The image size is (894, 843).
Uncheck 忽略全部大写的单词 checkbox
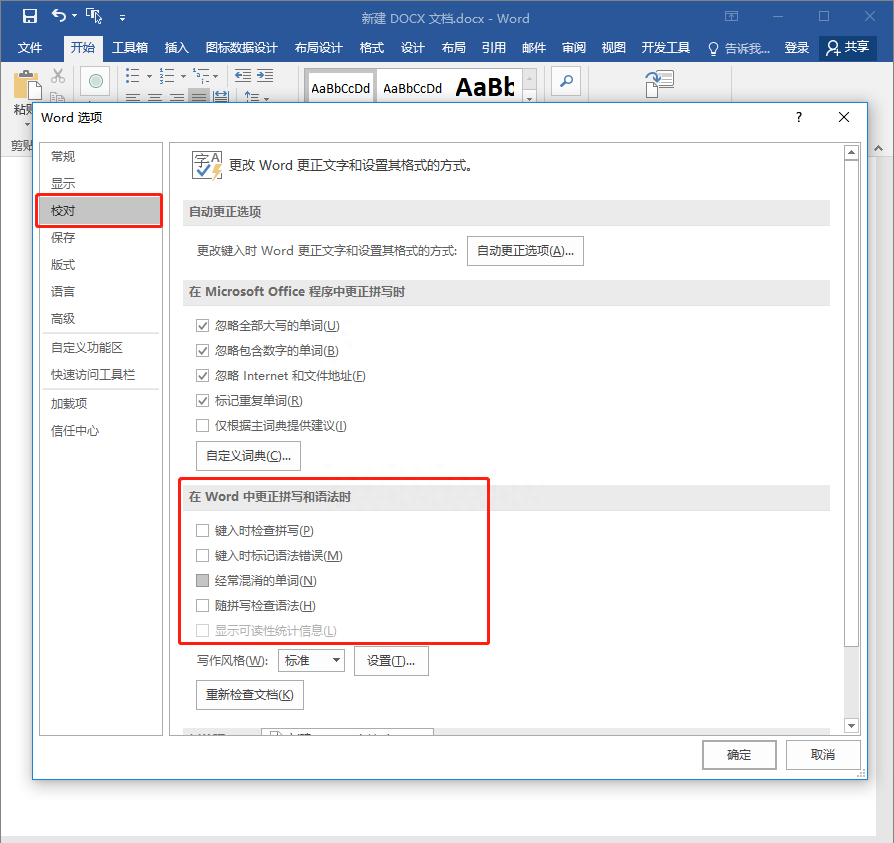pyautogui.click(x=202, y=325)
